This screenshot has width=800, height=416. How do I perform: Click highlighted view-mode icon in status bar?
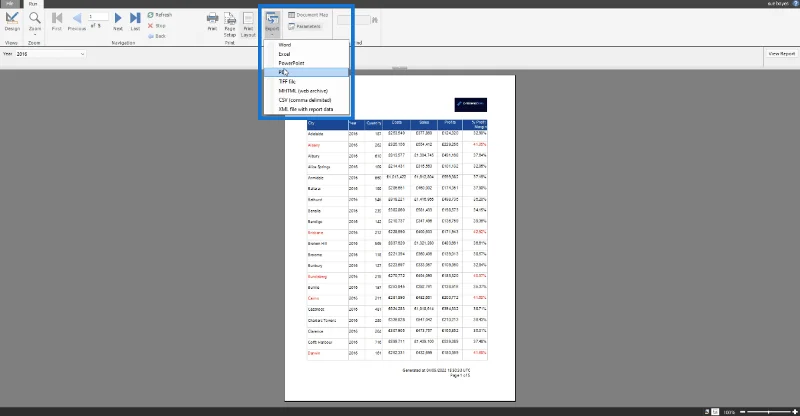715,411
